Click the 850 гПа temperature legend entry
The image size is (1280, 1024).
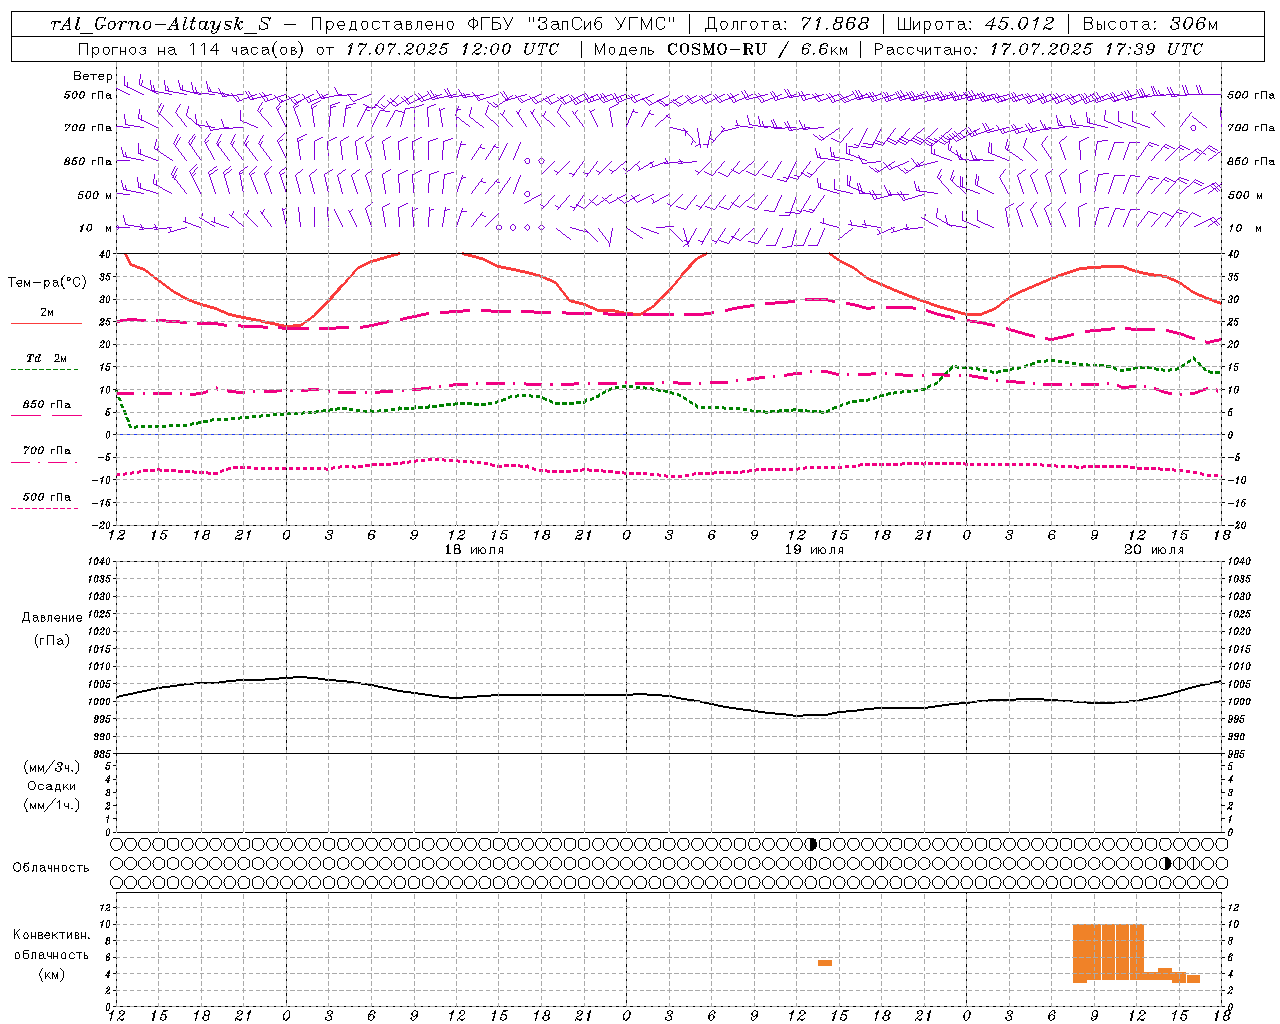46,405
